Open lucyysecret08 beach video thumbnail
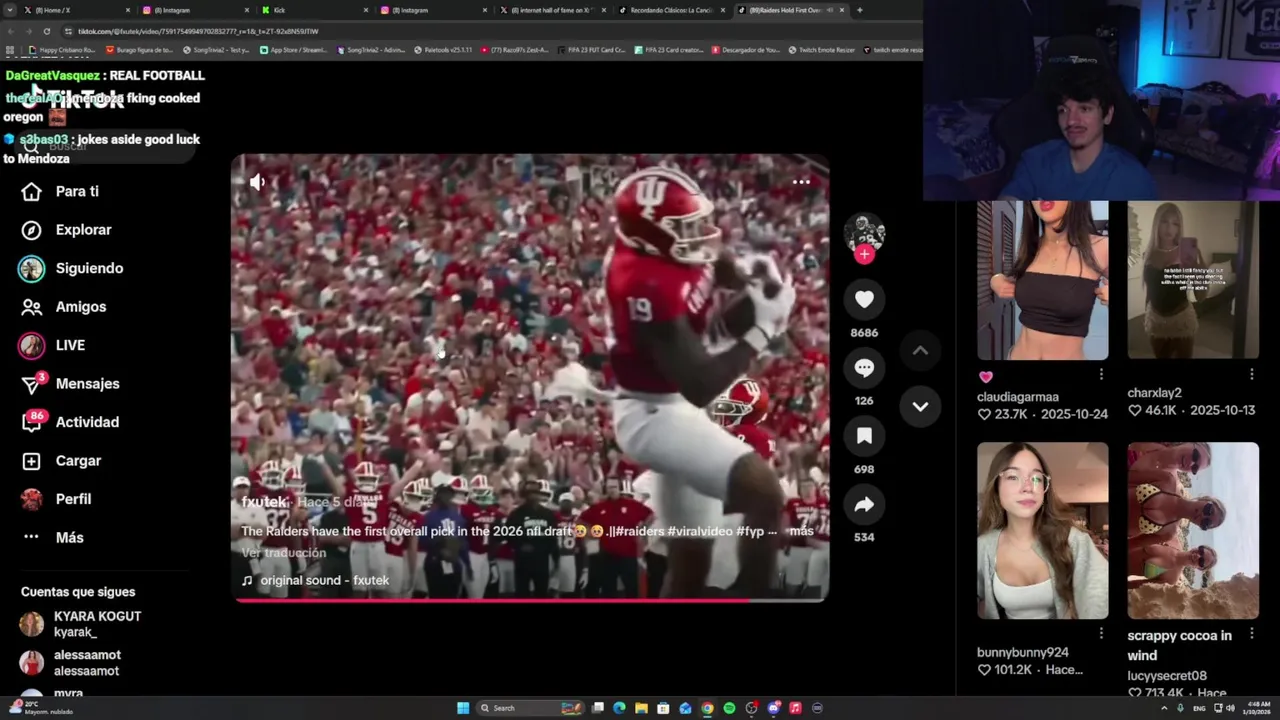This screenshot has height=720, width=1280. tap(1193, 531)
